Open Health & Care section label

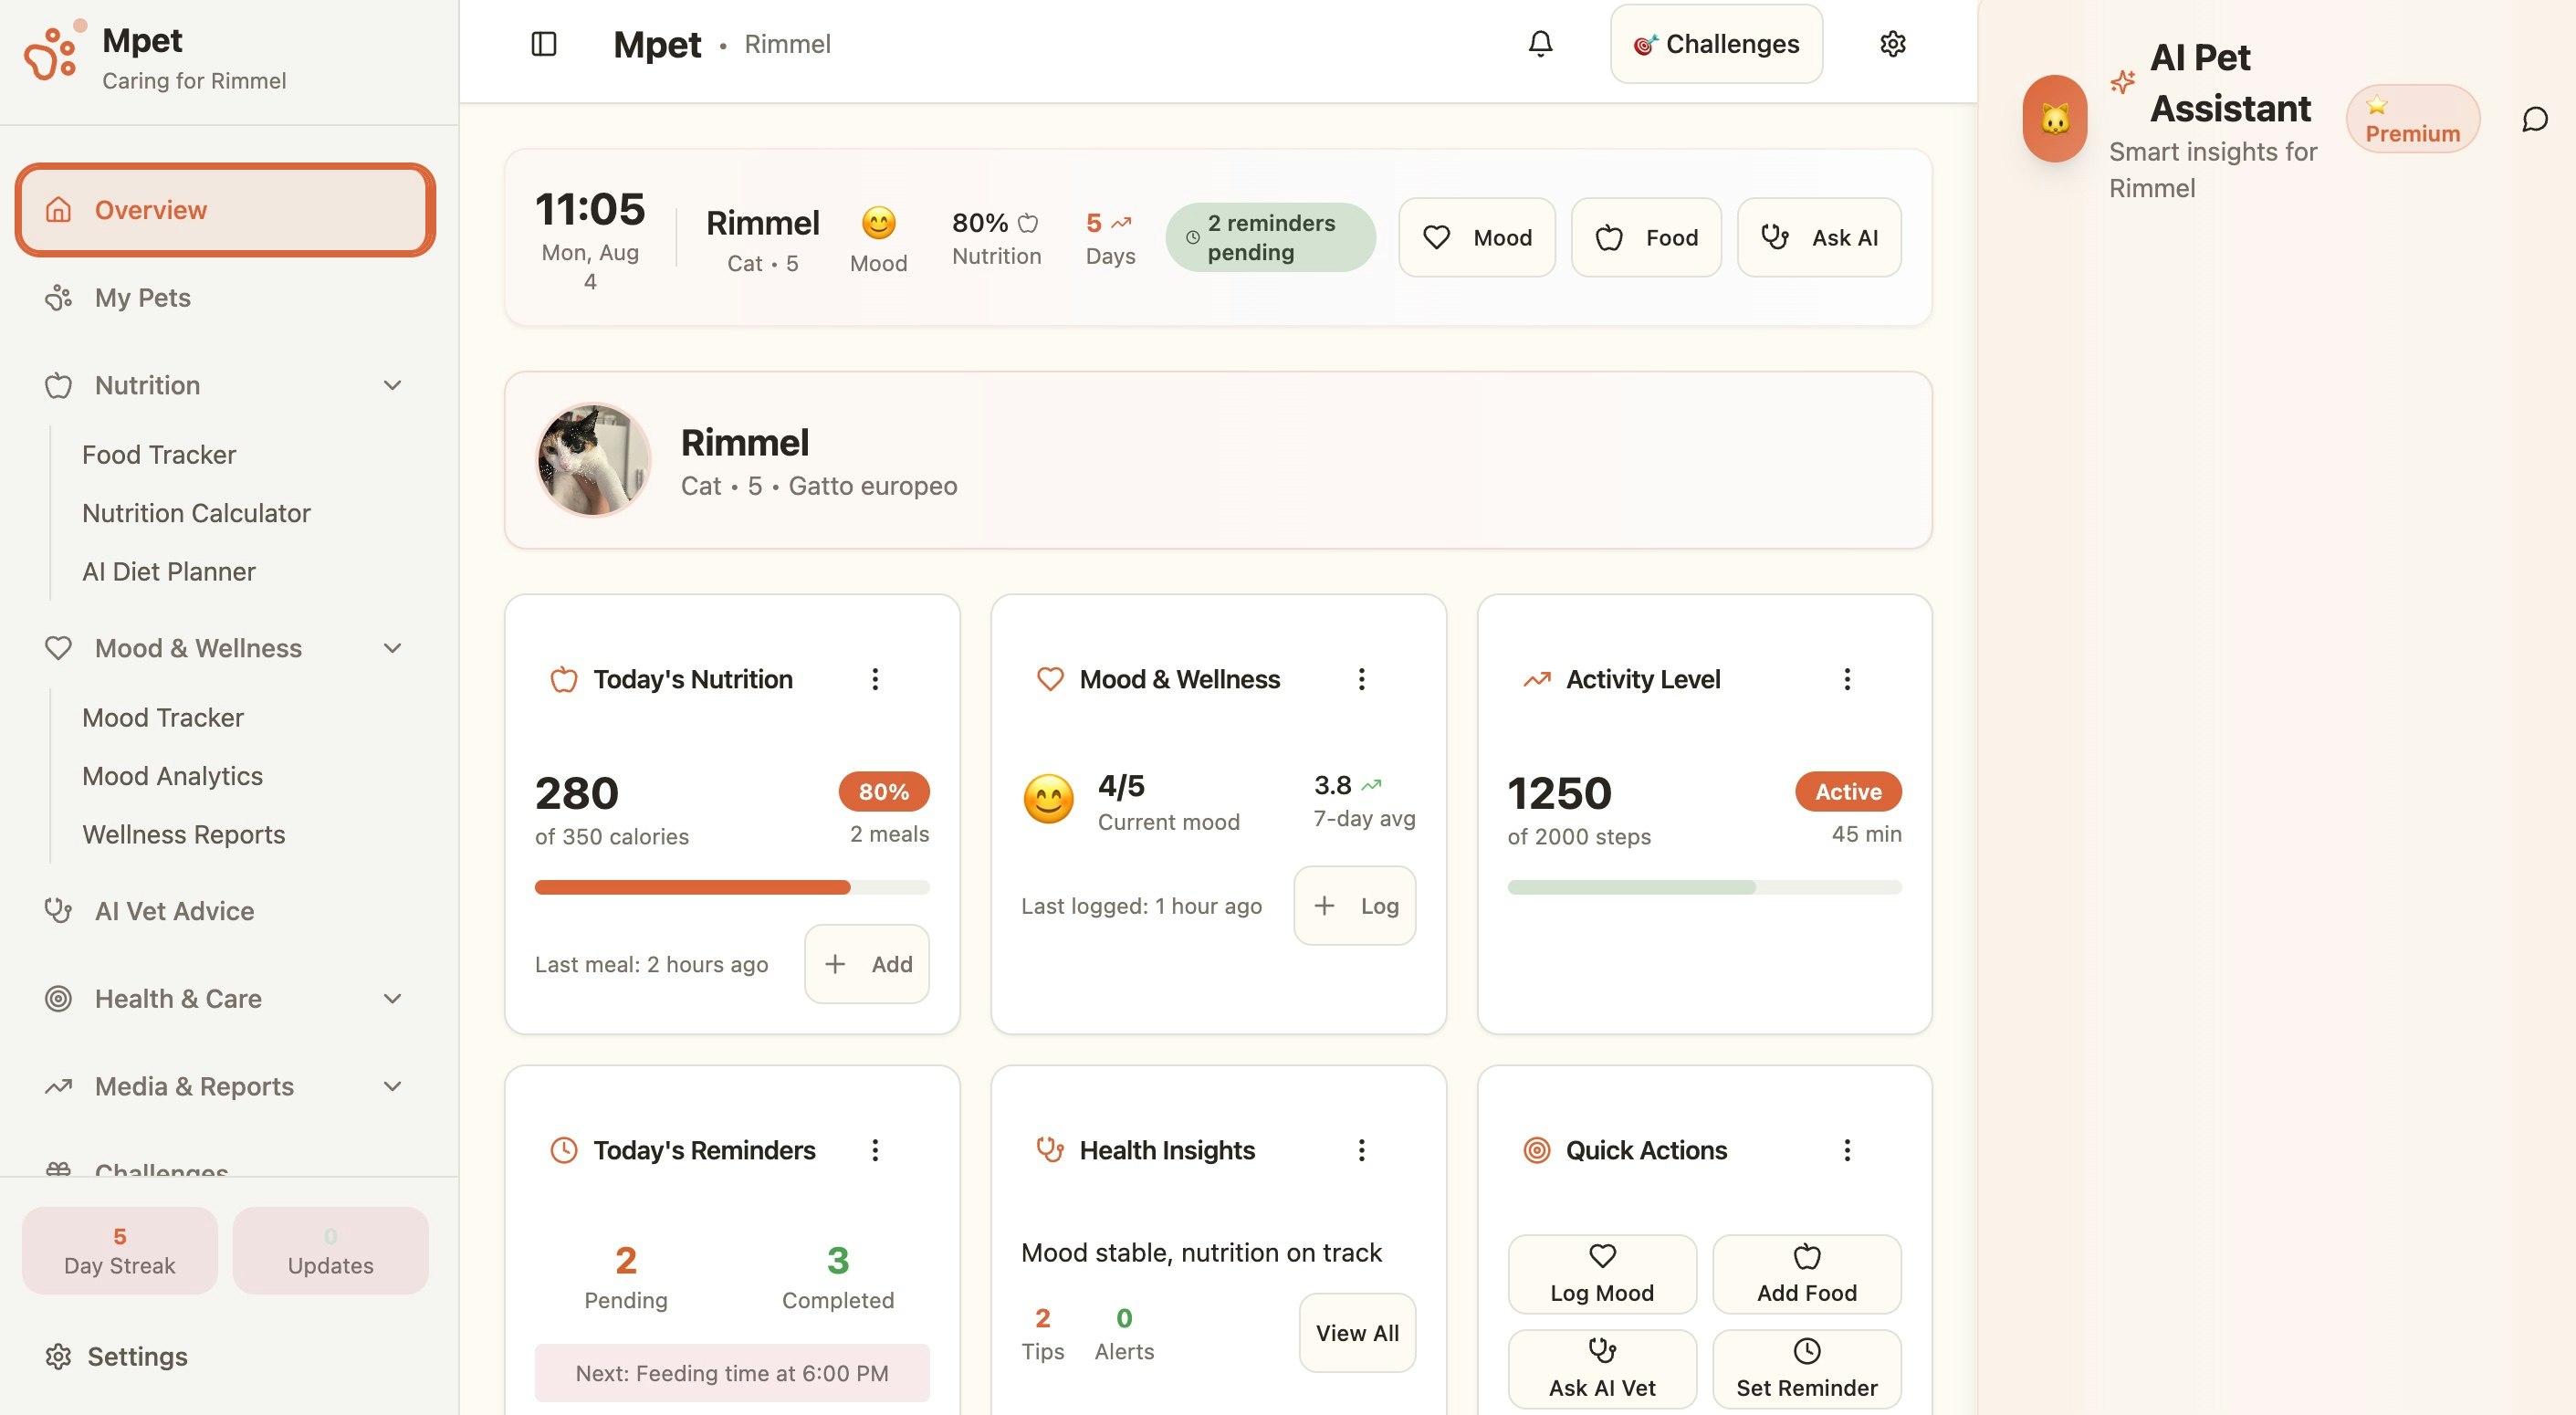(x=178, y=998)
